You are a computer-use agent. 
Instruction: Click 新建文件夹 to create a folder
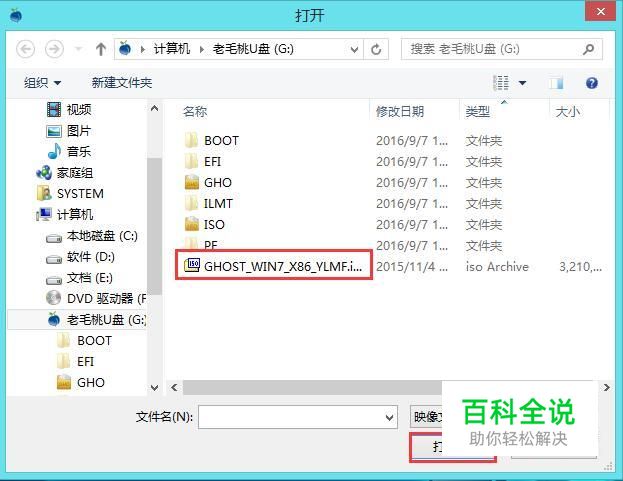click(x=122, y=83)
